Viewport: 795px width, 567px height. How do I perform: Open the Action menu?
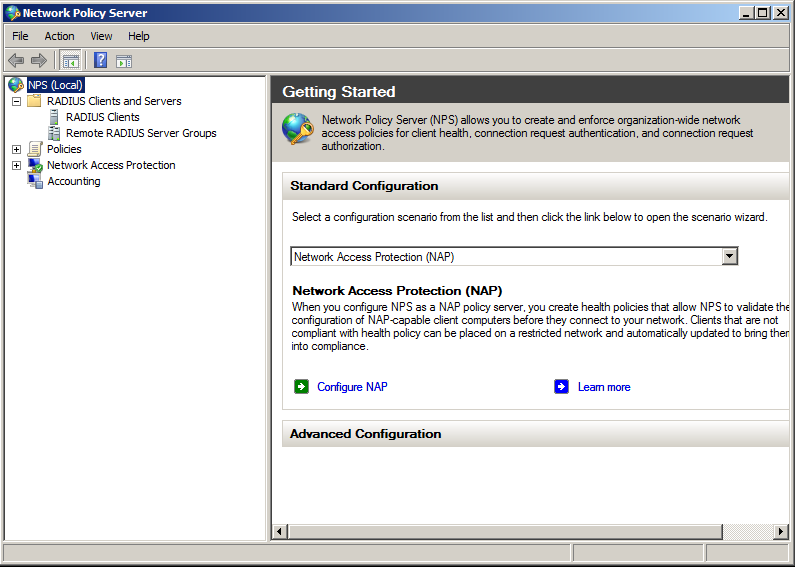(59, 36)
